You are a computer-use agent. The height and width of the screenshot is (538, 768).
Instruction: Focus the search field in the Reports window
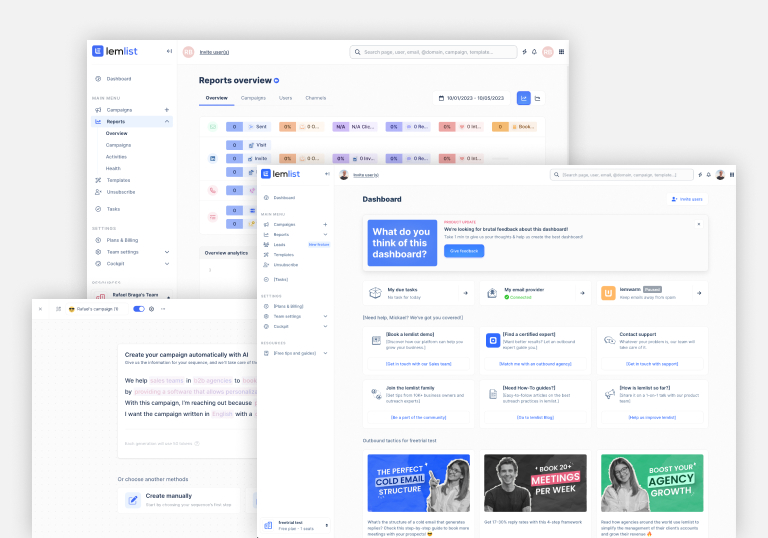pos(433,52)
